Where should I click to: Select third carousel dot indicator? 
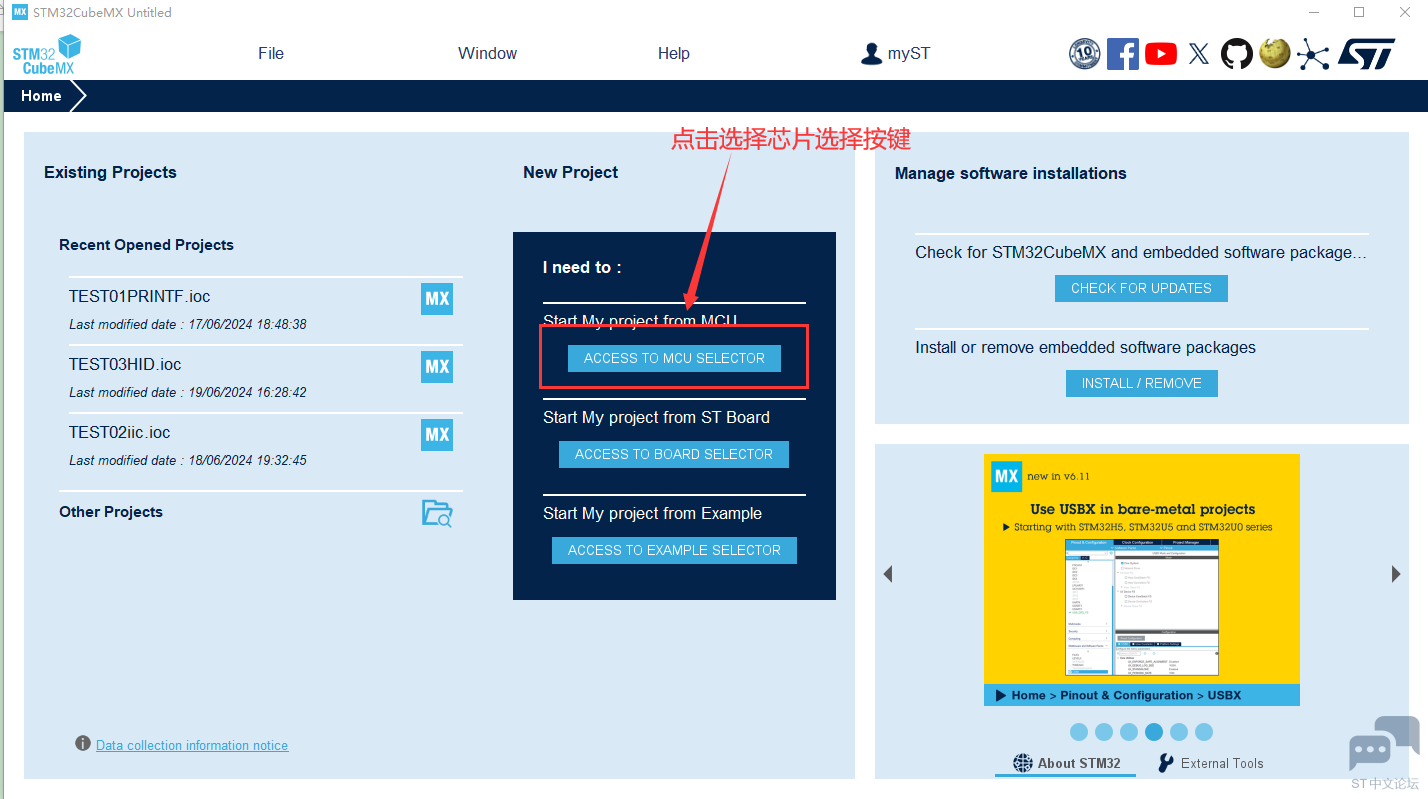coord(1129,732)
